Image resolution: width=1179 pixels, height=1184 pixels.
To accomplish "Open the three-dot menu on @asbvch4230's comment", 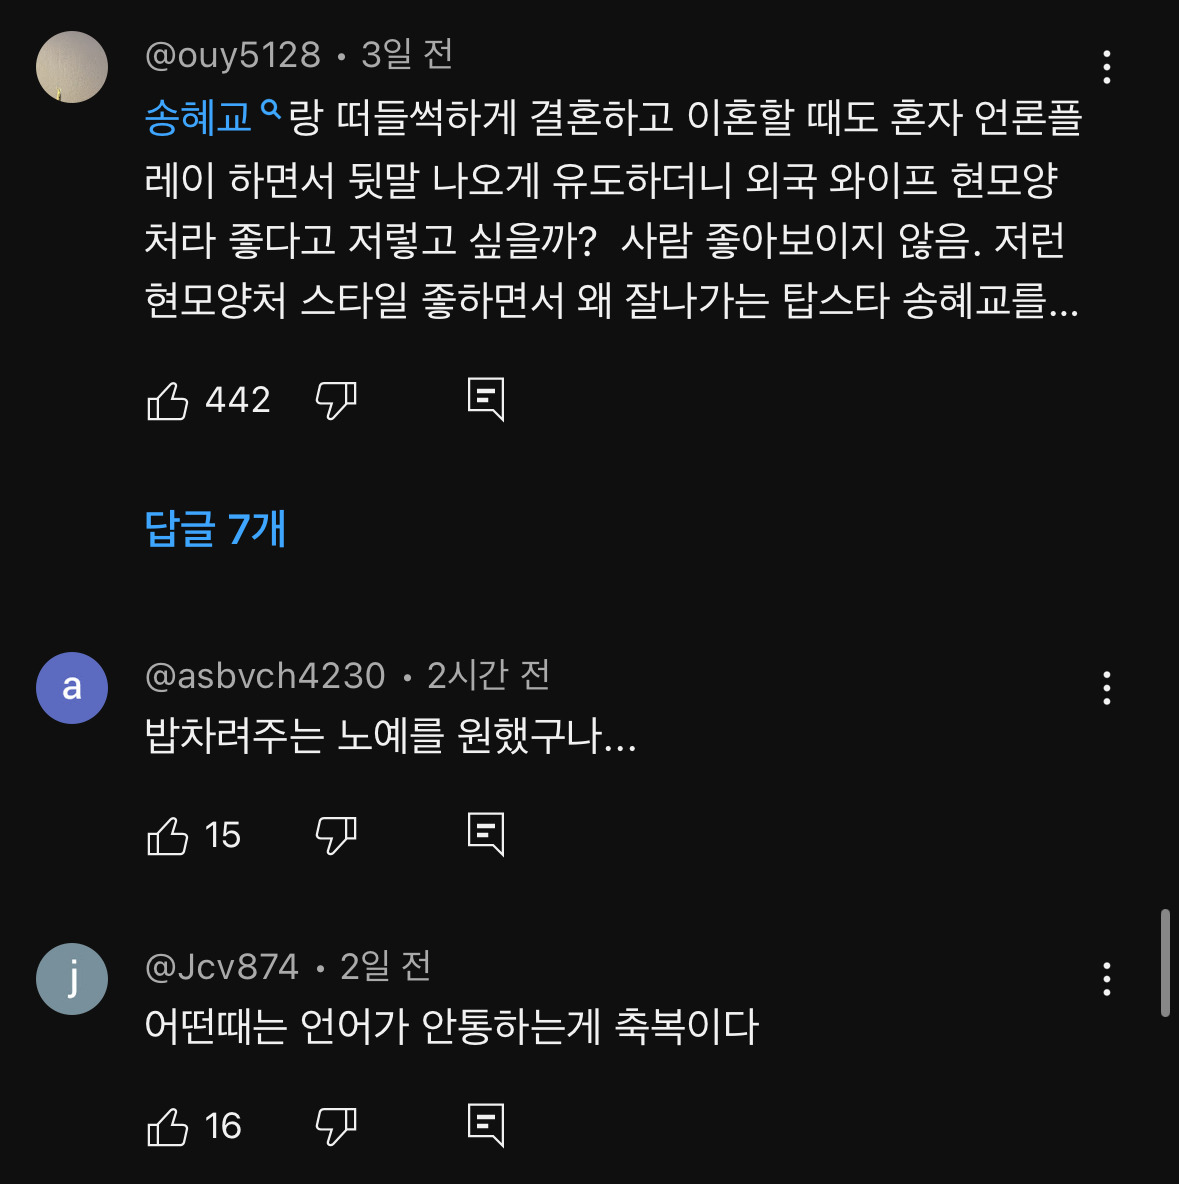I will pyautogui.click(x=1106, y=688).
